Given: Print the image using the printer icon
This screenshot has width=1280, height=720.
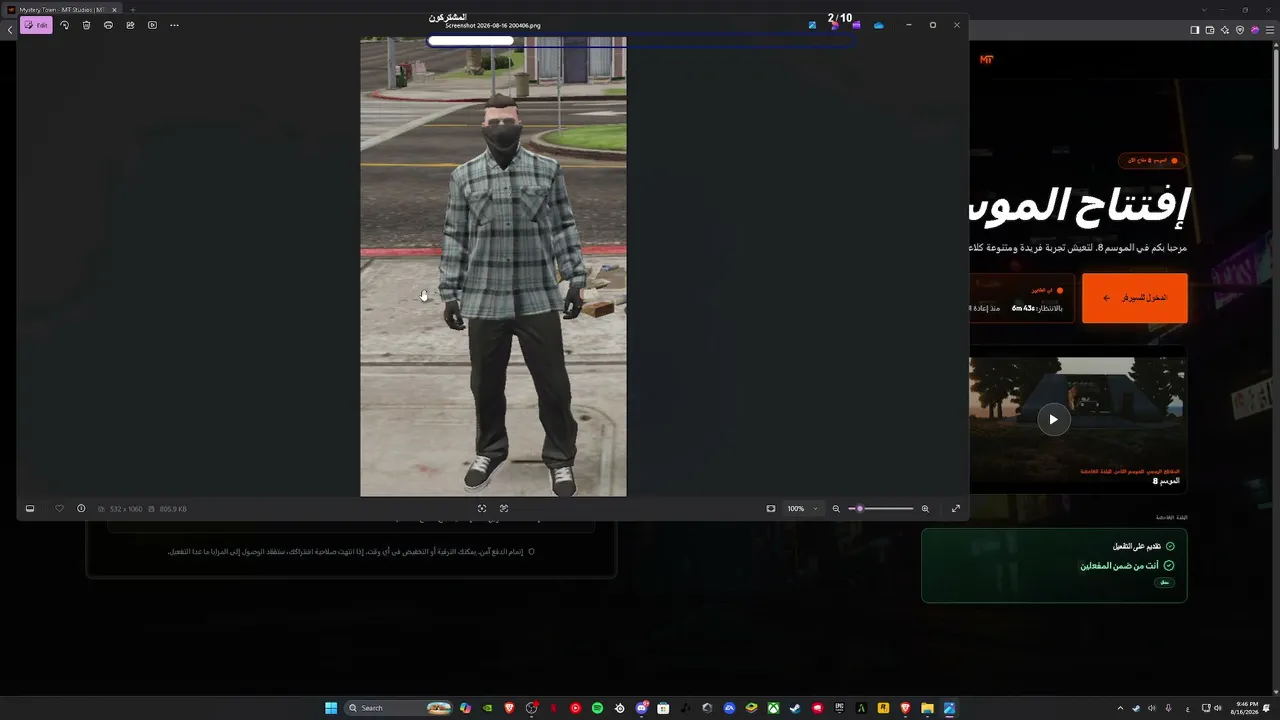Looking at the screenshot, I should (x=109, y=25).
